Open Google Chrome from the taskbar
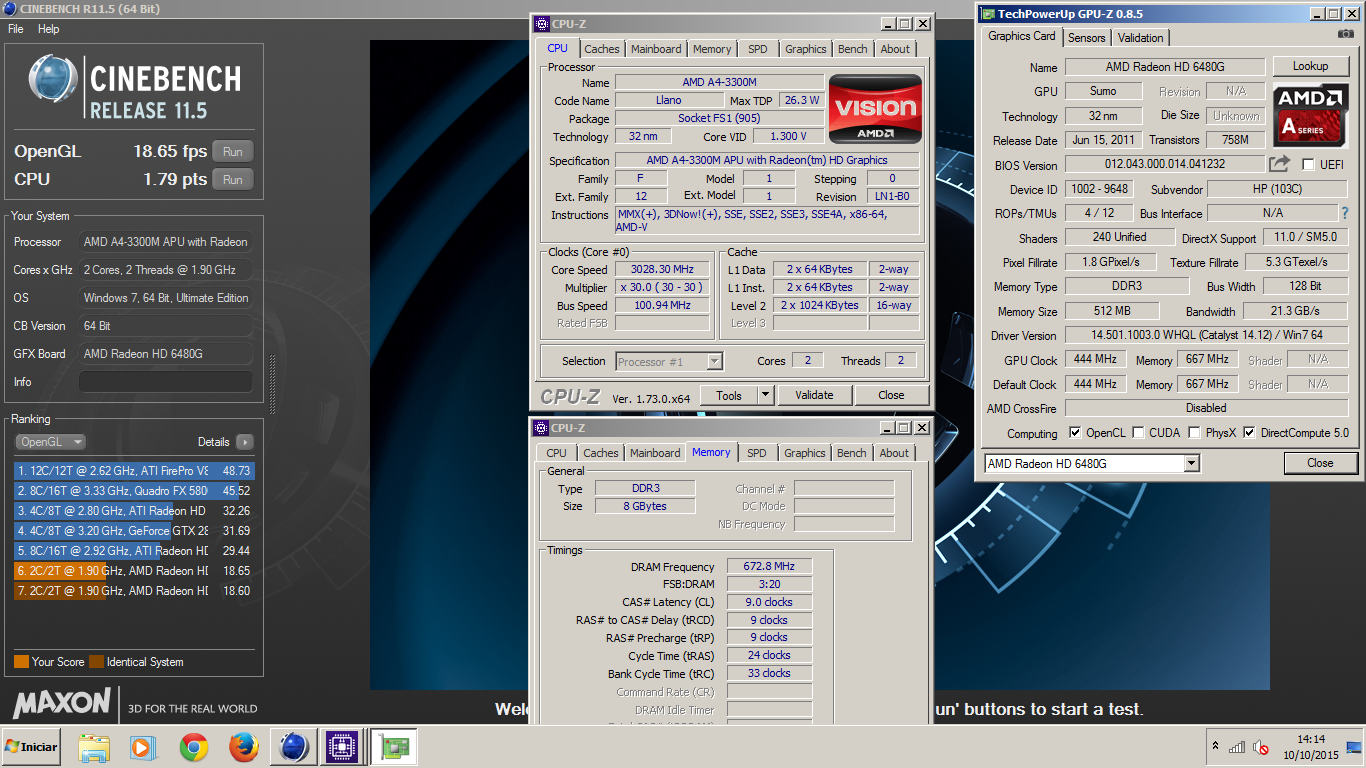This screenshot has height=768, width=1366. pyautogui.click(x=193, y=747)
